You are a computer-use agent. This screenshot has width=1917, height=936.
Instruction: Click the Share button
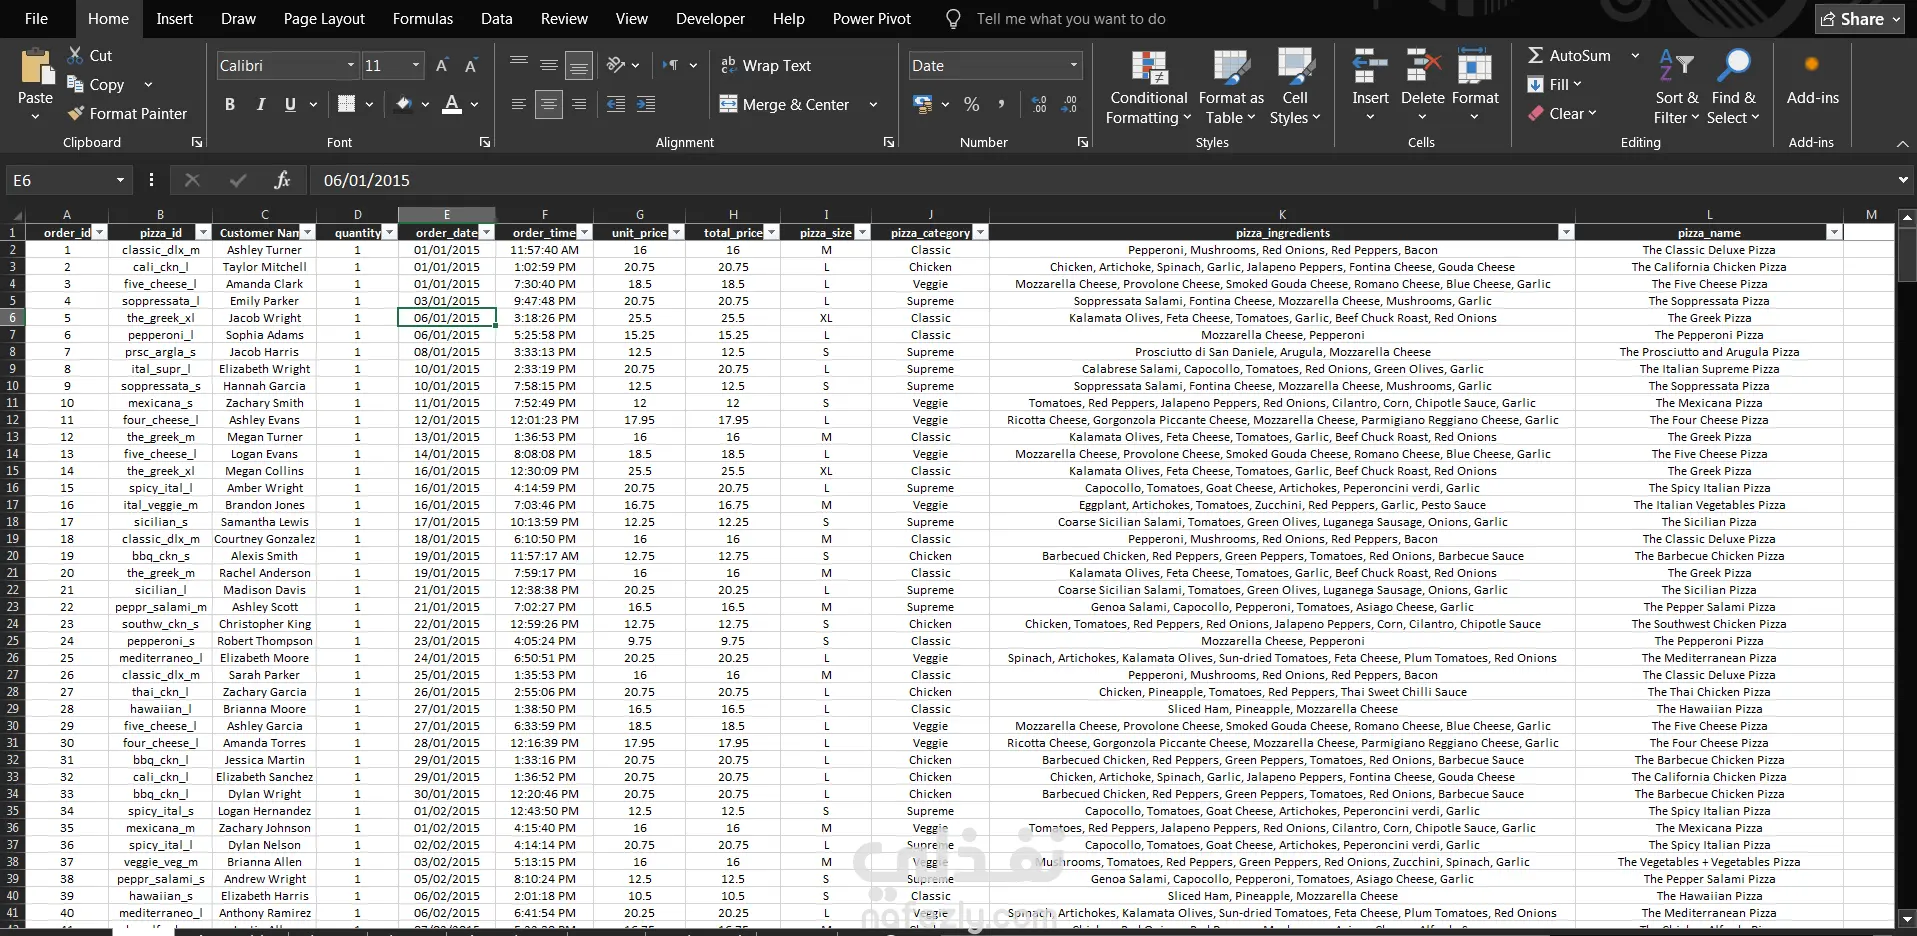coord(1861,19)
